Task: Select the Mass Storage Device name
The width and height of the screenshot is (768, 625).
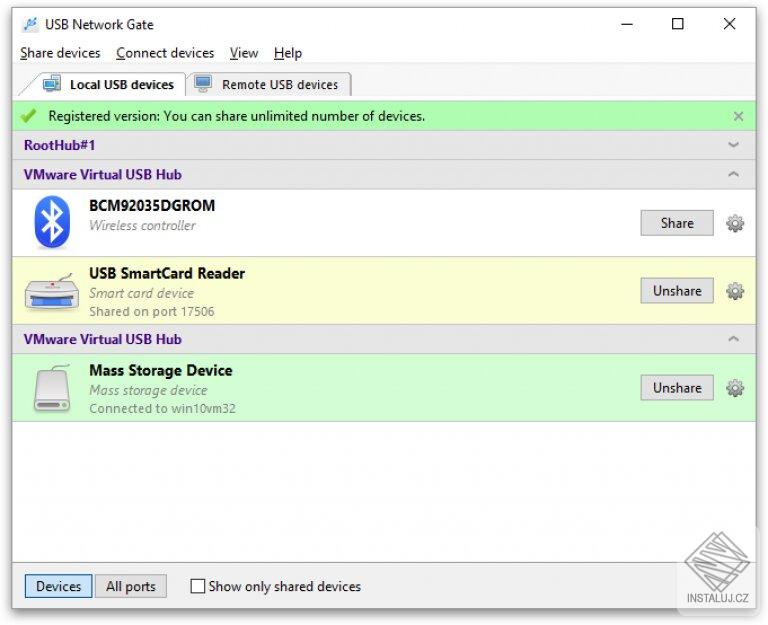Action: point(161,370)
